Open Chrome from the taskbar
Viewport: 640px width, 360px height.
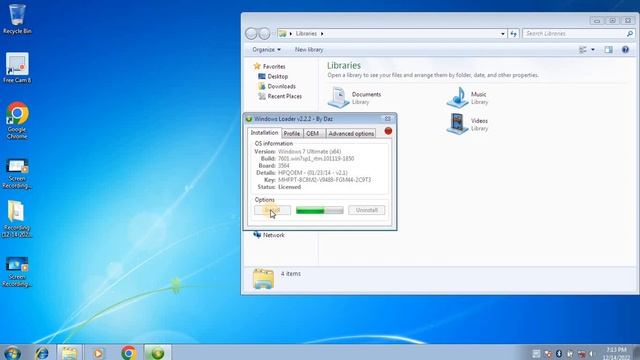coord(129,352)
